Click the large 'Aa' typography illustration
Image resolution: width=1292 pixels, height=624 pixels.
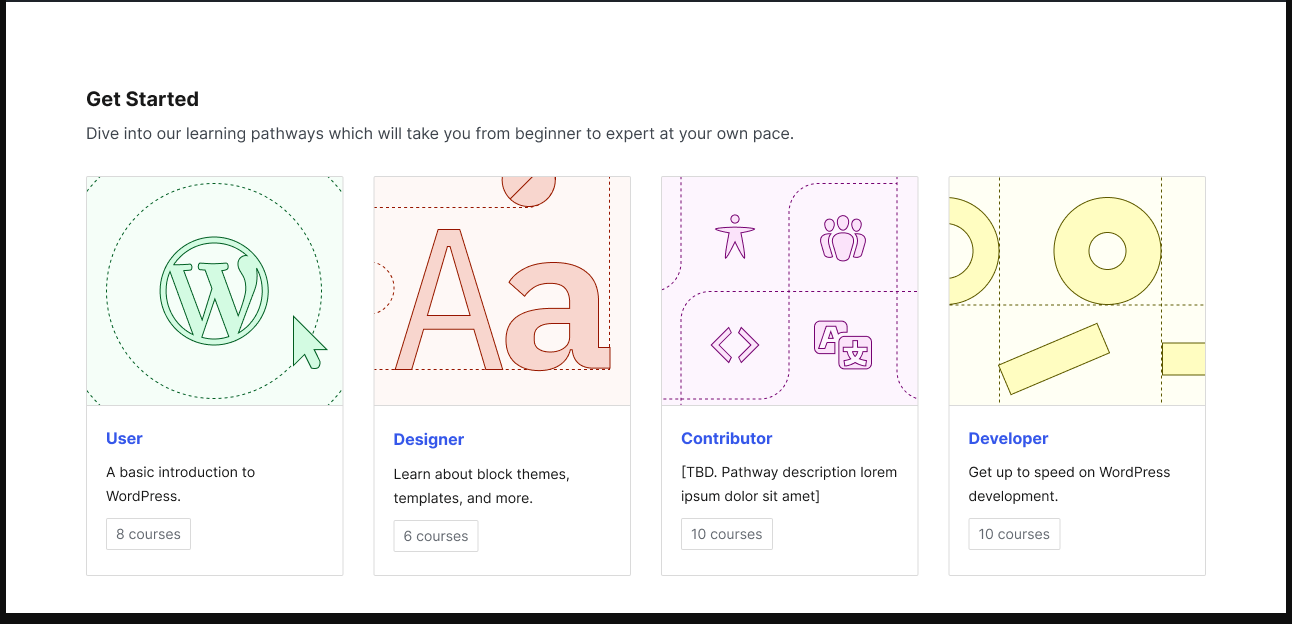(500, 300)
